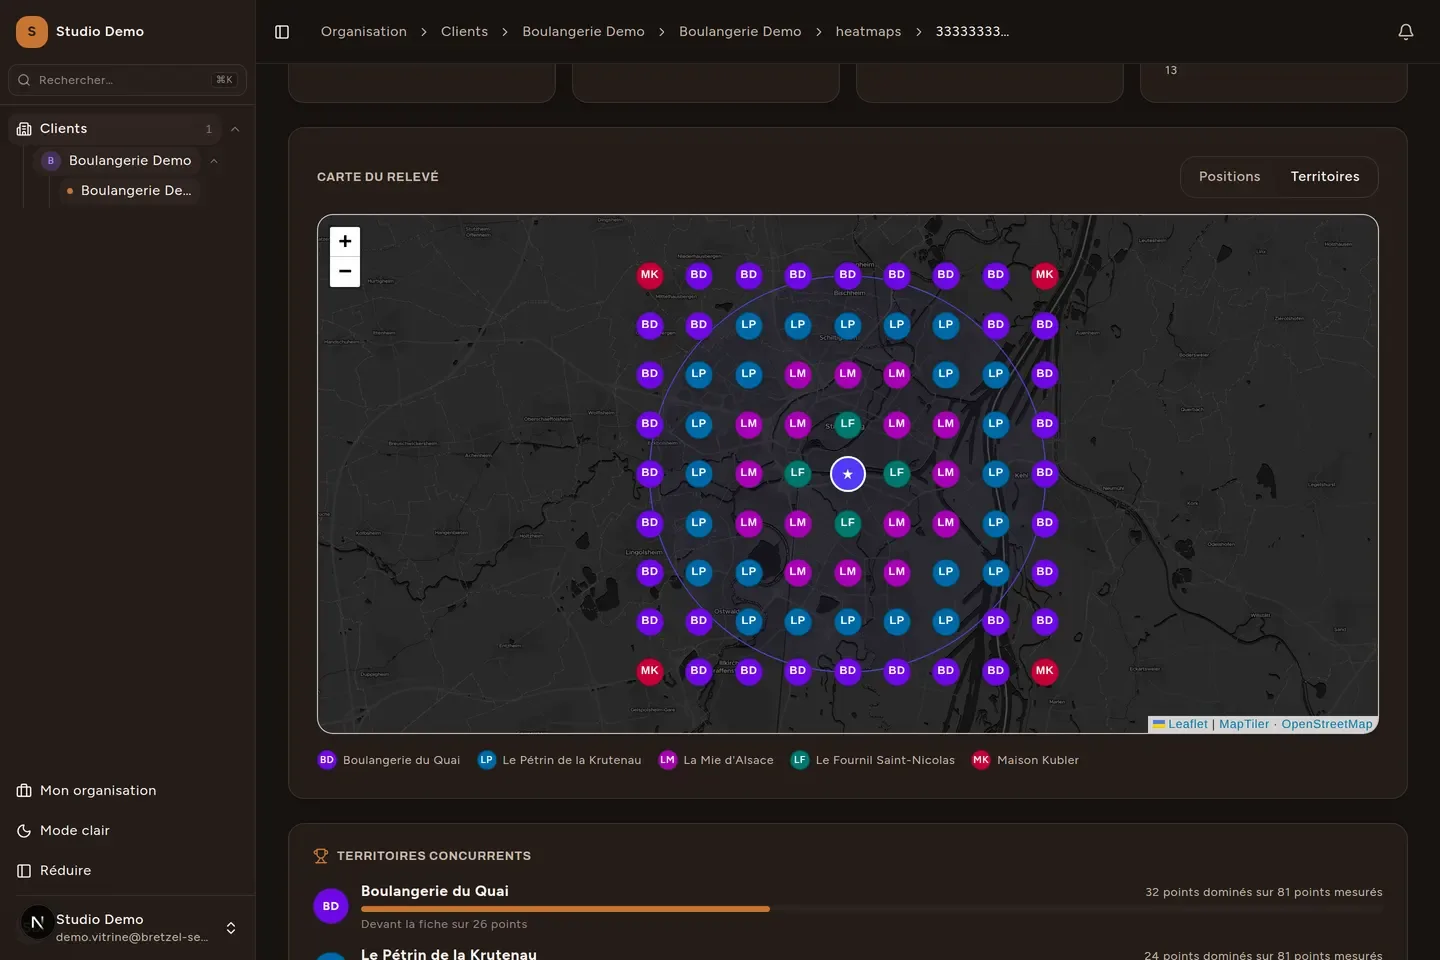Go to heatmaps in the breadcrumb
Image resolution: width=1440 pixels, height=960 pixels.
point(868,32)
